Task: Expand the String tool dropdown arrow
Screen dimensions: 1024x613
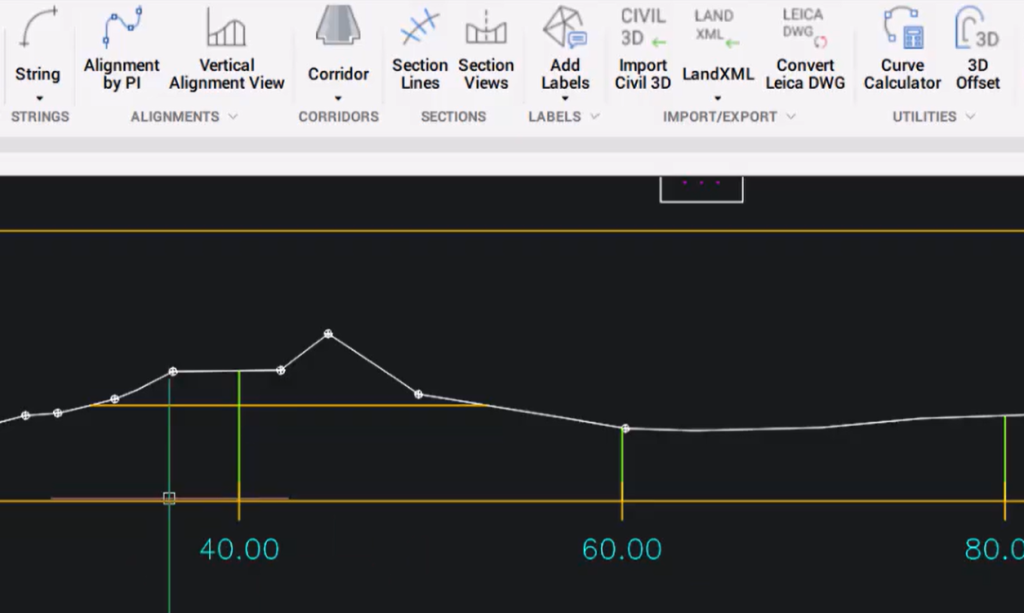Action: pos(38,95)
